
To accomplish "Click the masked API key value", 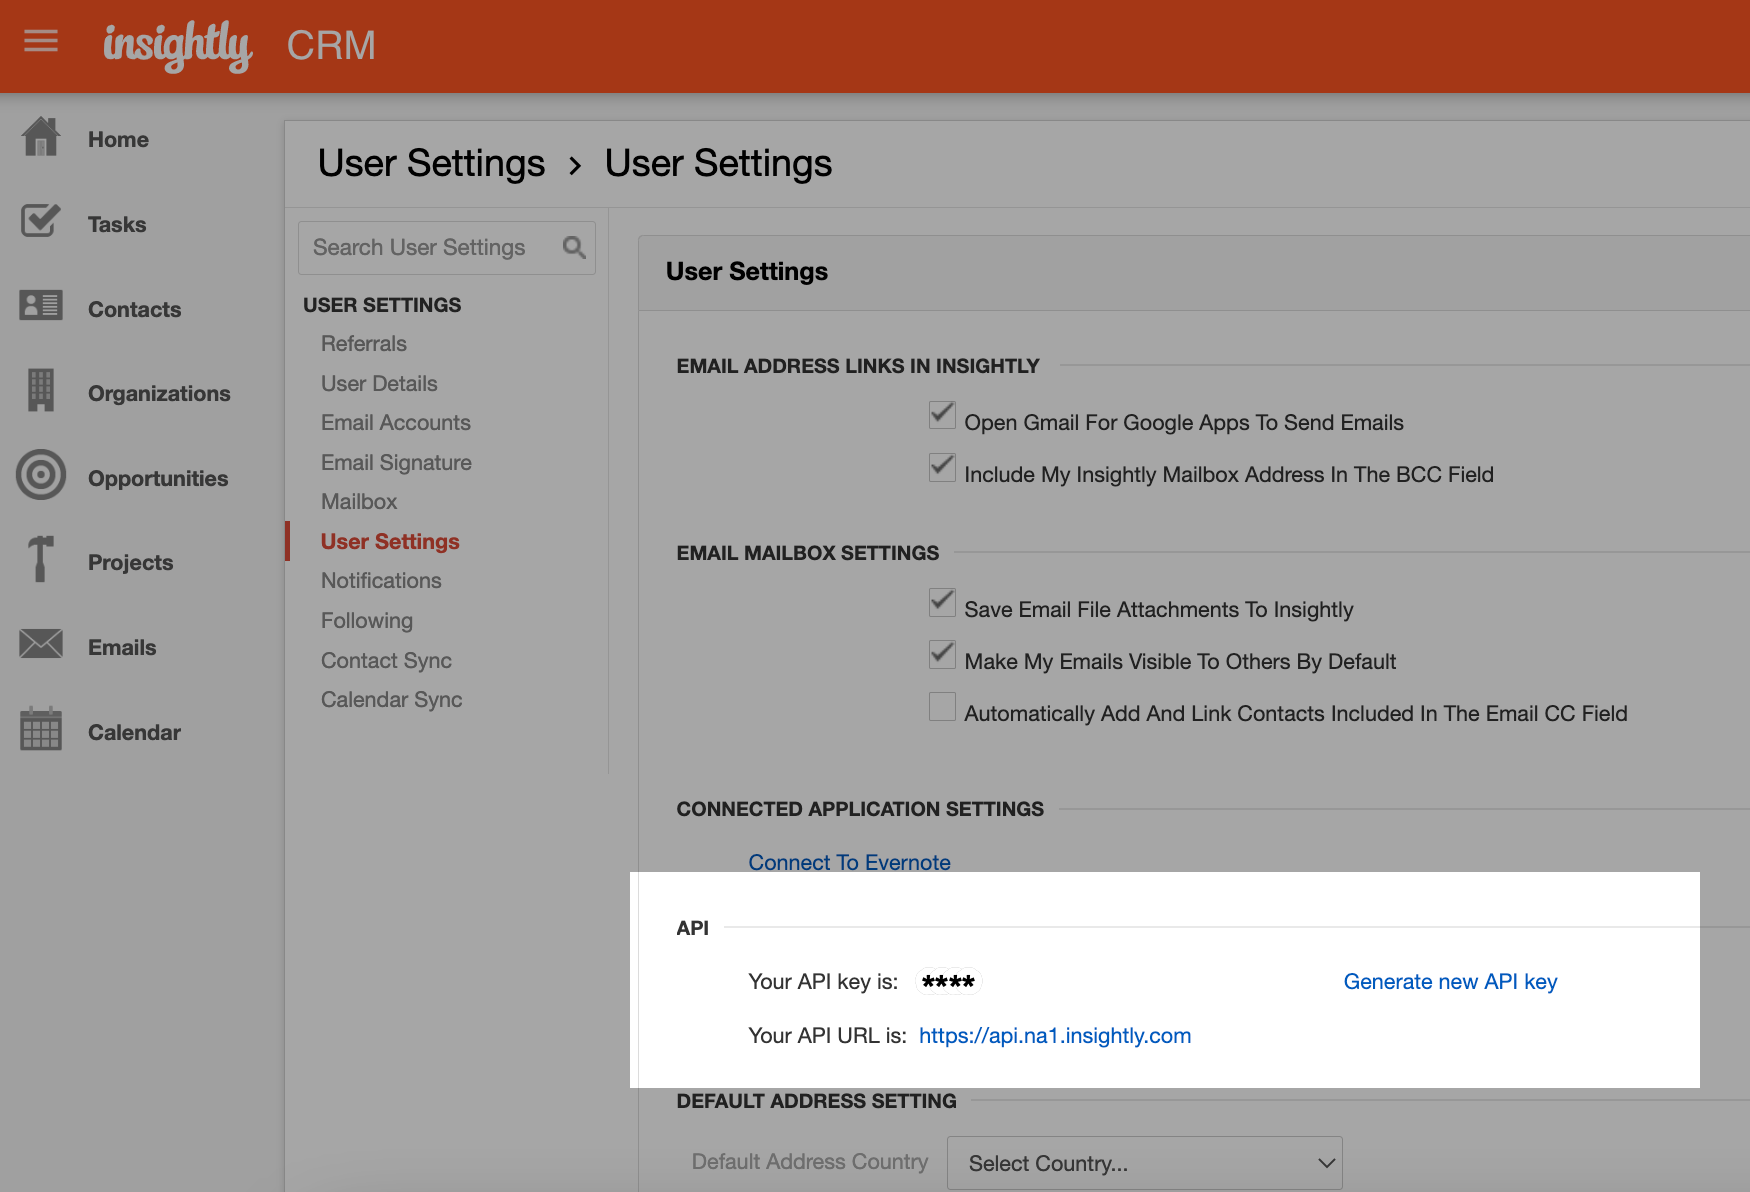I will click(x=948, y=982).
